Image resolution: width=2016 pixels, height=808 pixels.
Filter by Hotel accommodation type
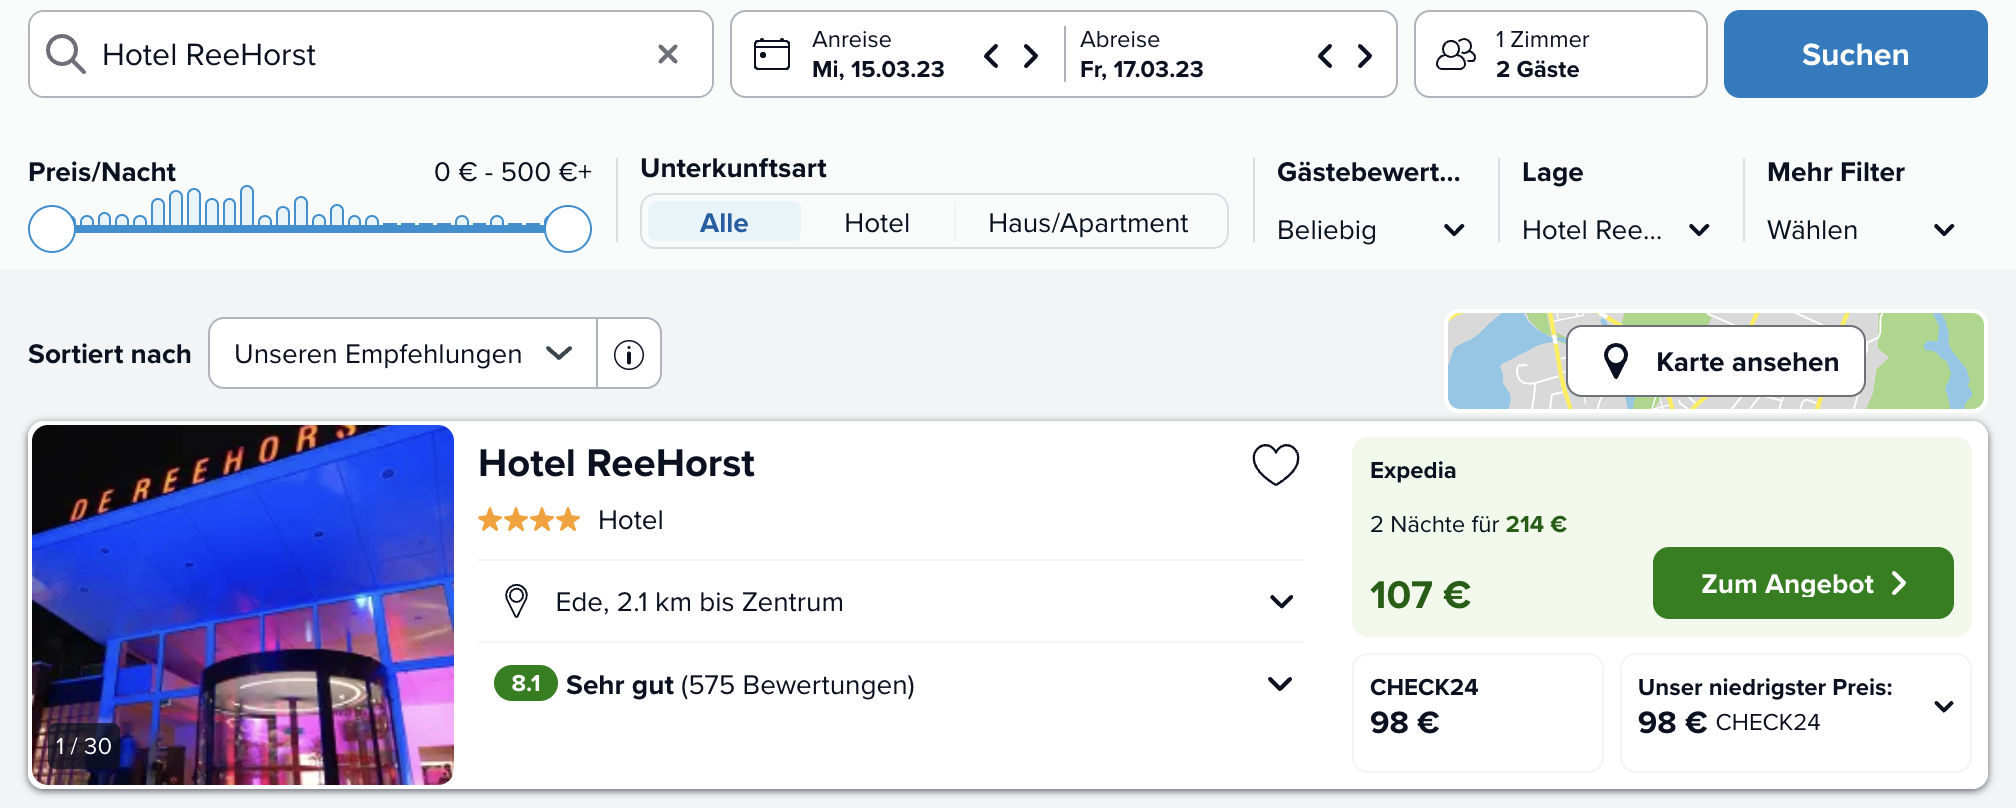point(876,222)
